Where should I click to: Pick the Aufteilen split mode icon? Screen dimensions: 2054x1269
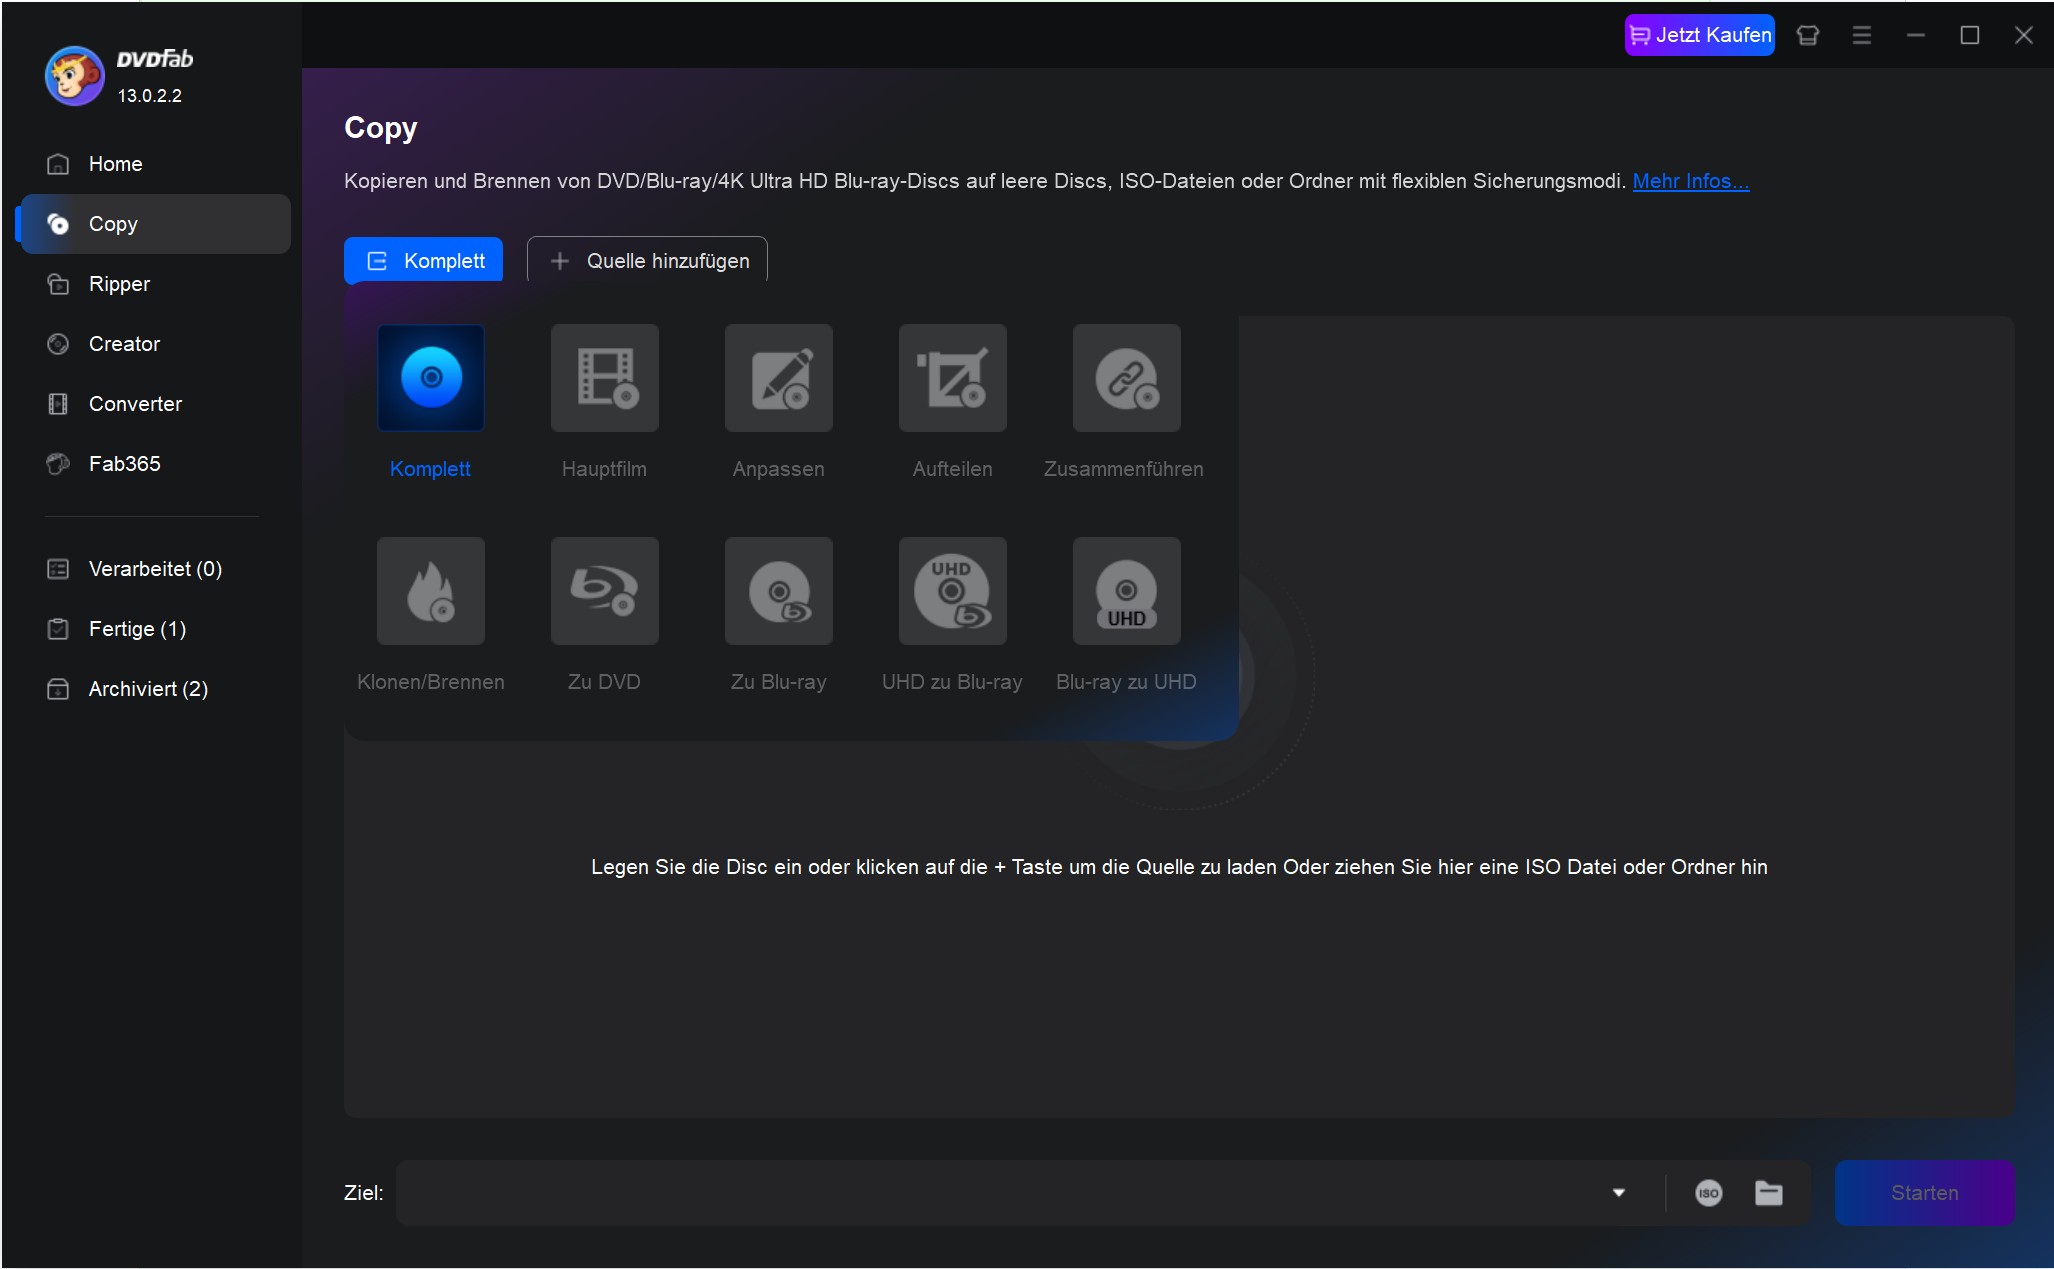pyautogui.click(x=953, y=378)
